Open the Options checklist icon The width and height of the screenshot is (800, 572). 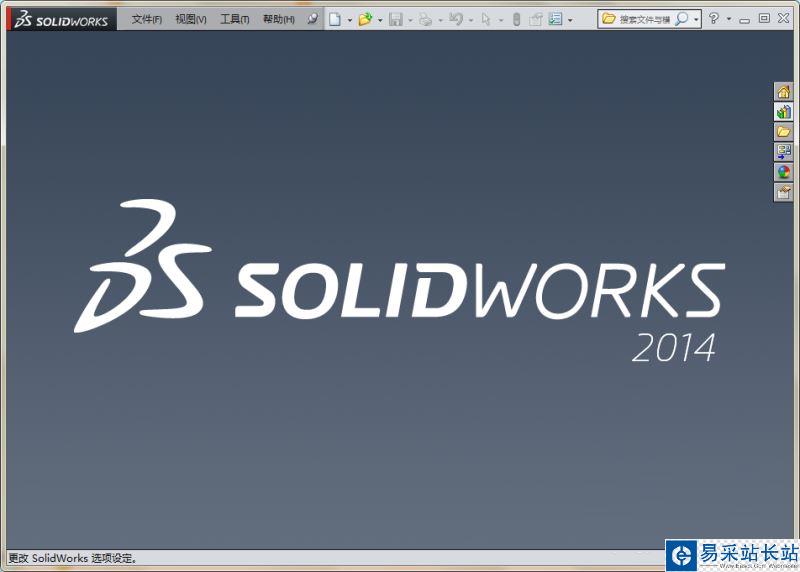point(555,19)
